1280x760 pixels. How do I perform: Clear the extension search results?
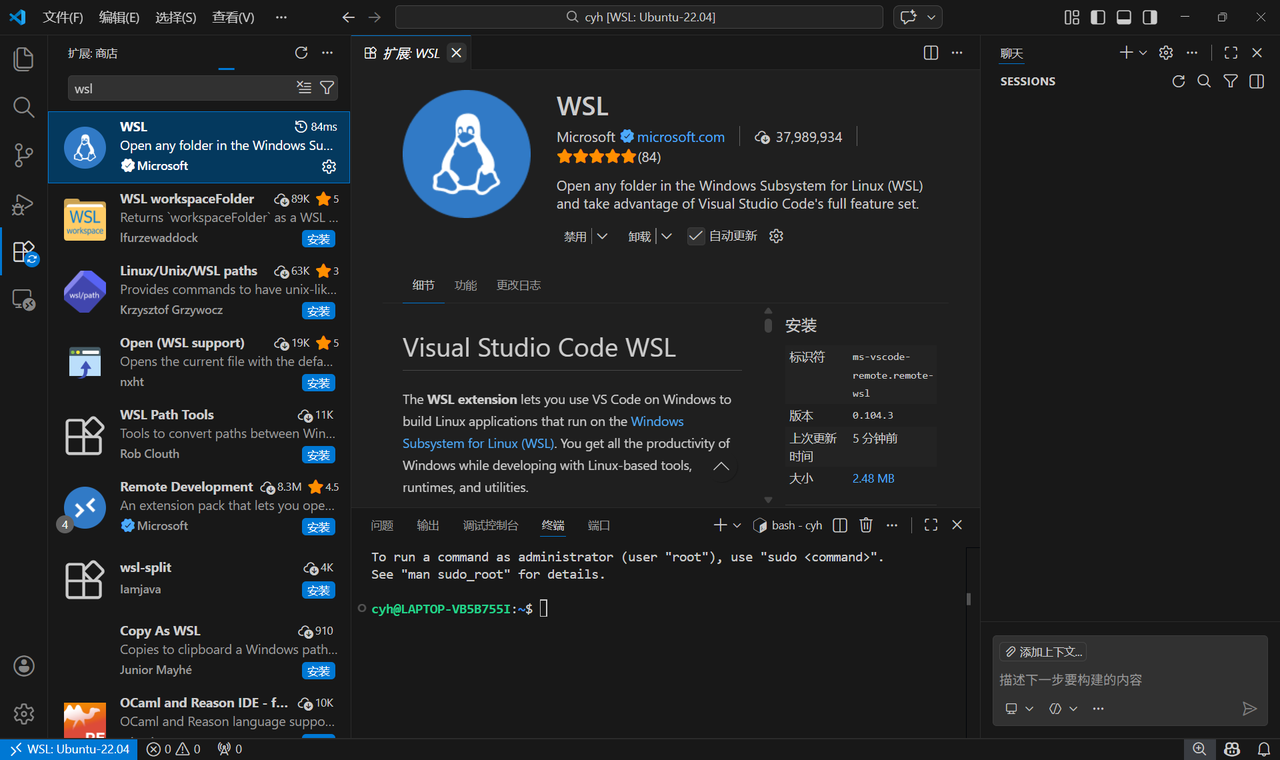(304, 88)
